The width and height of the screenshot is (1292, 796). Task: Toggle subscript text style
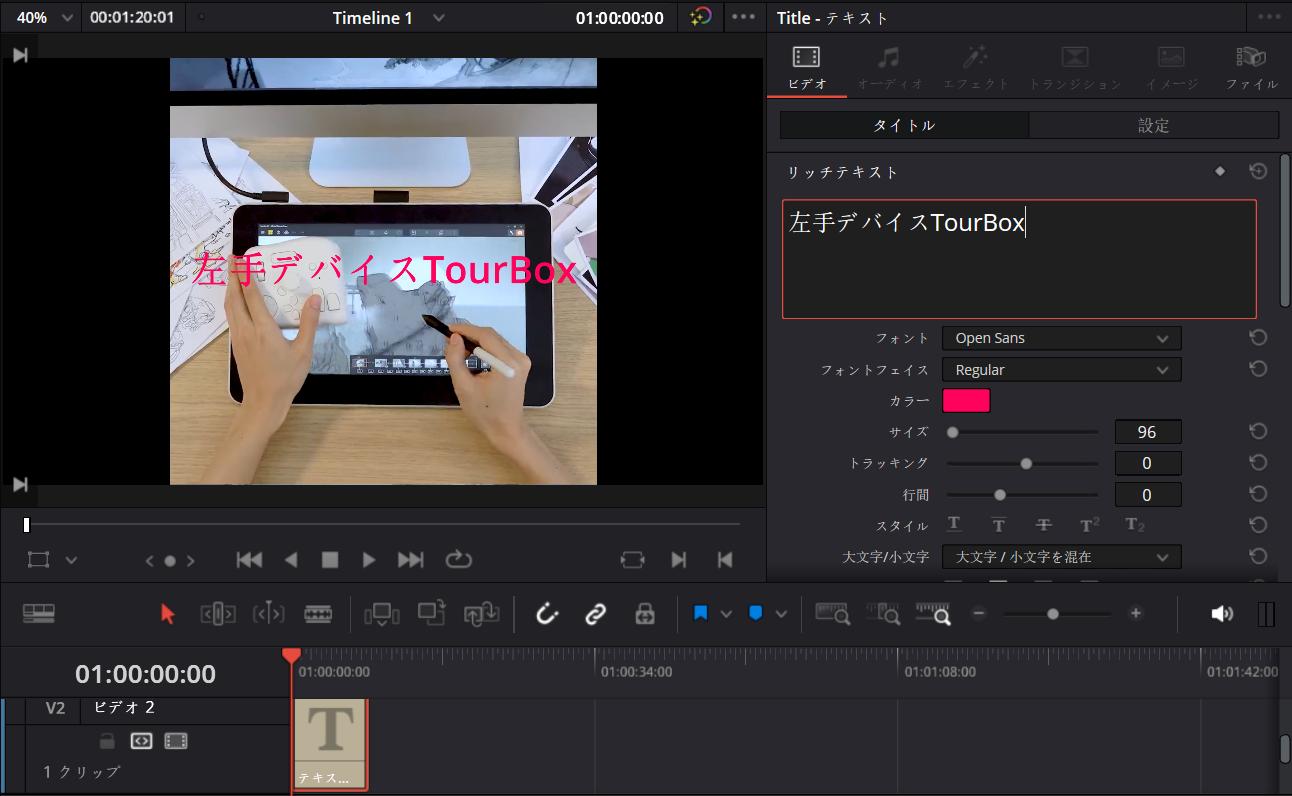[1135, 525]
